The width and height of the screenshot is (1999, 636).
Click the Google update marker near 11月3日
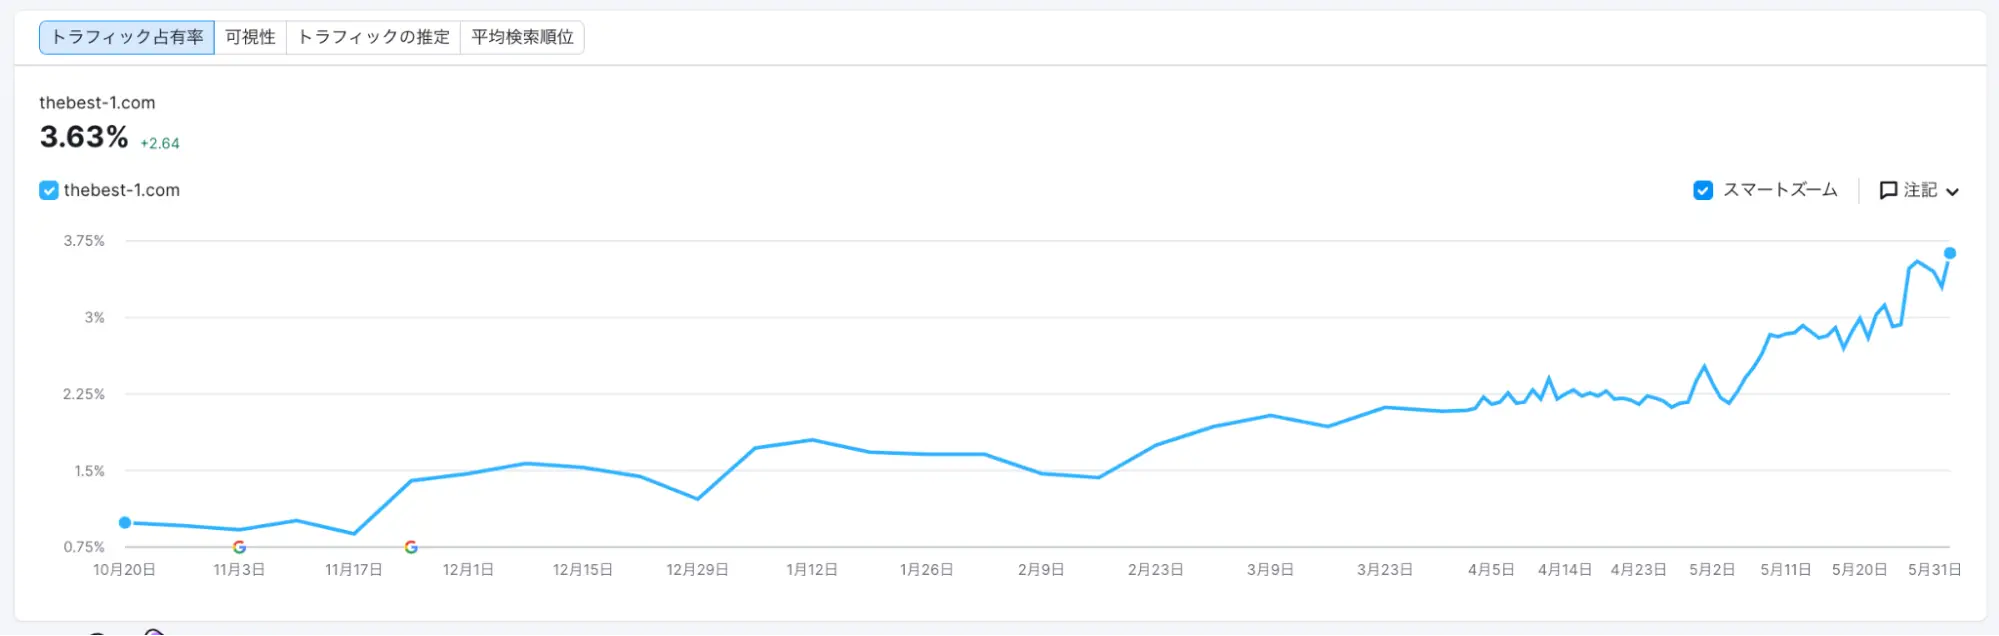pos(239,547)
